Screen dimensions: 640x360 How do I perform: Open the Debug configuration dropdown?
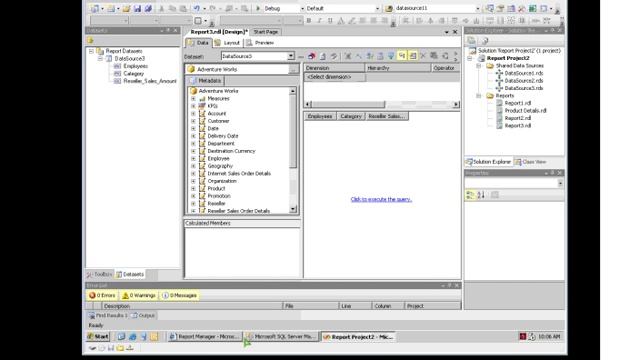click(302, 8)
